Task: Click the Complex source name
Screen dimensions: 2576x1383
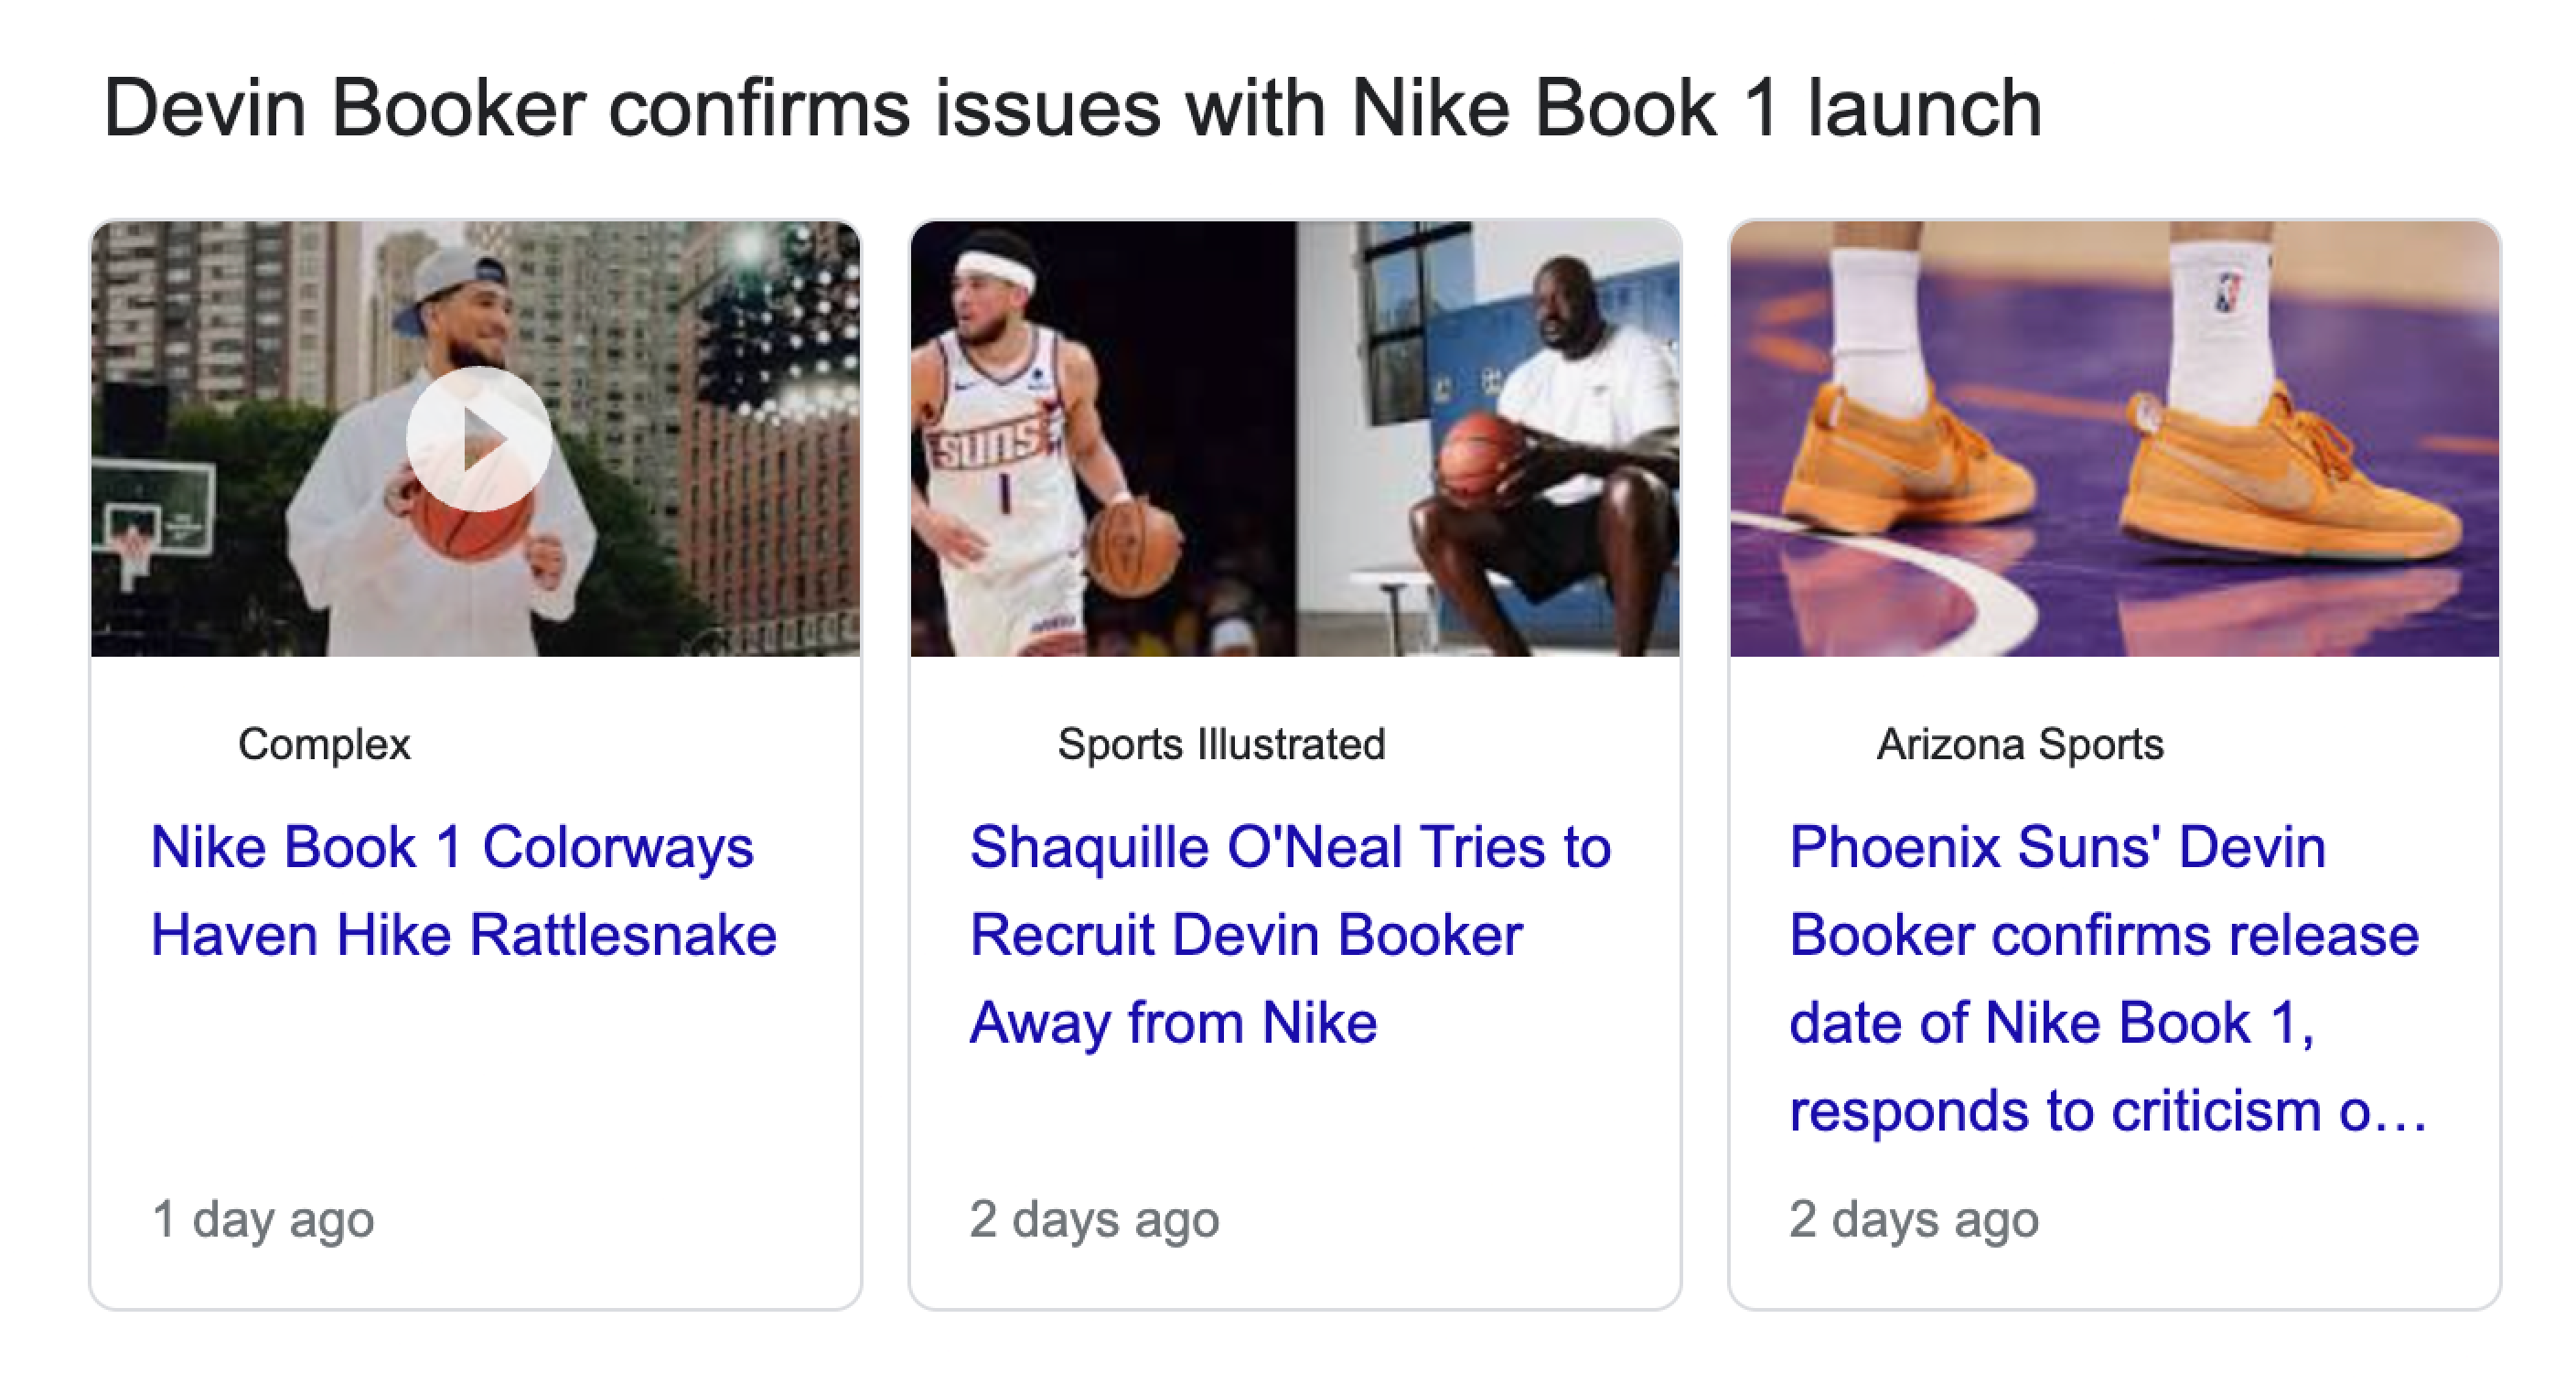Action: tap(324, 744)
